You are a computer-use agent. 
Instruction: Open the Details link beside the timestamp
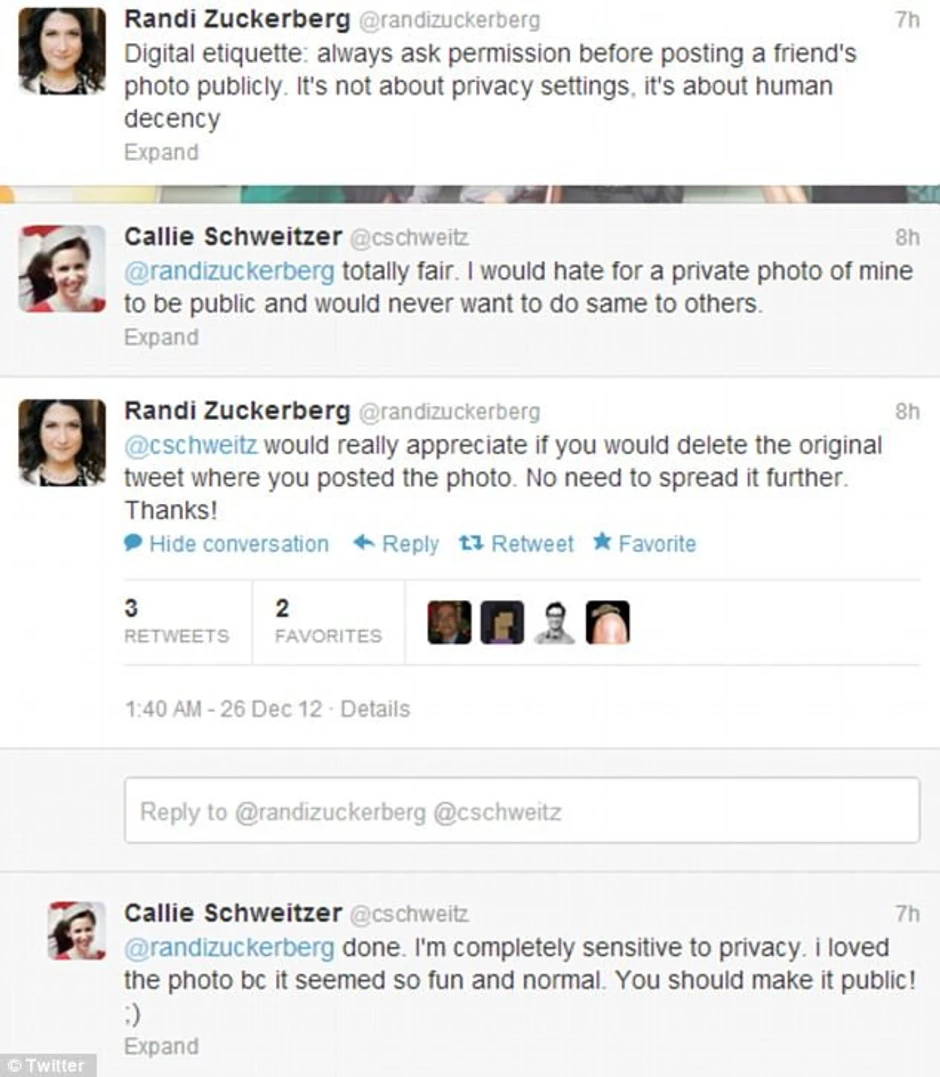[375, 709]
